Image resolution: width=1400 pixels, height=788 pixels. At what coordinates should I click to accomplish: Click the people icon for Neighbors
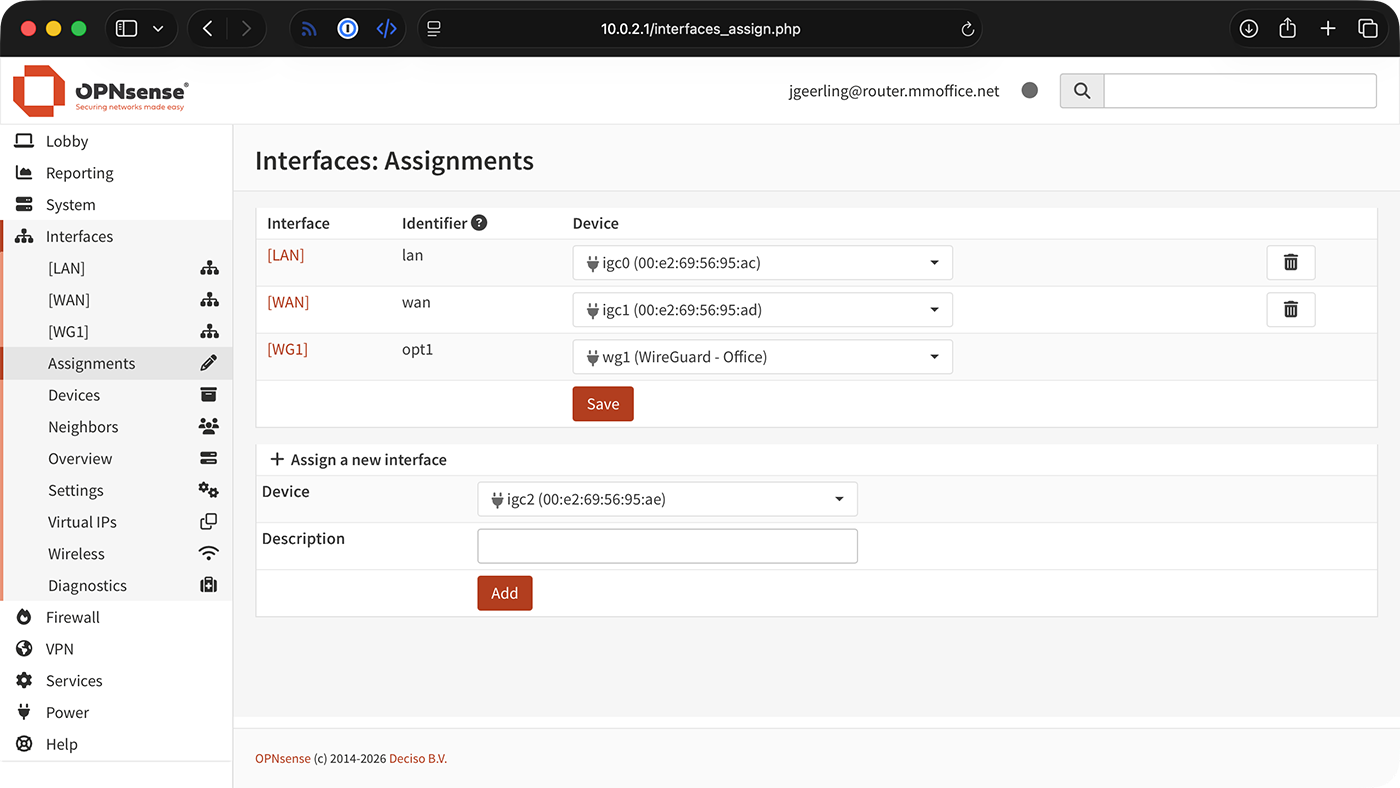[x=208, y=427]
